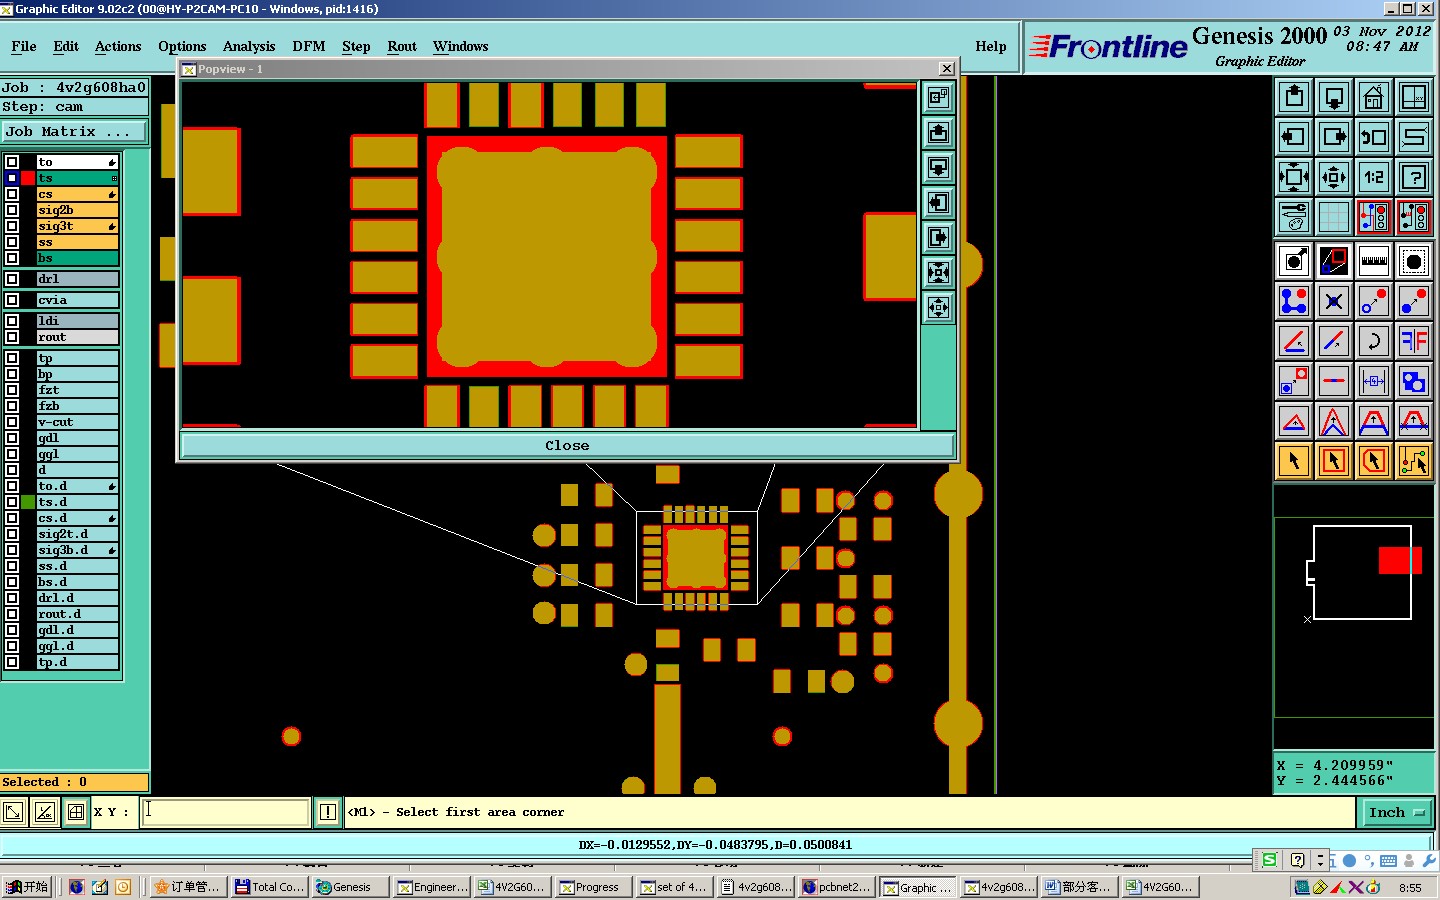Switch to the Genesis taskbar item
The width and height of the screenshot is (1440, 900).
click(x=350, y=887)
